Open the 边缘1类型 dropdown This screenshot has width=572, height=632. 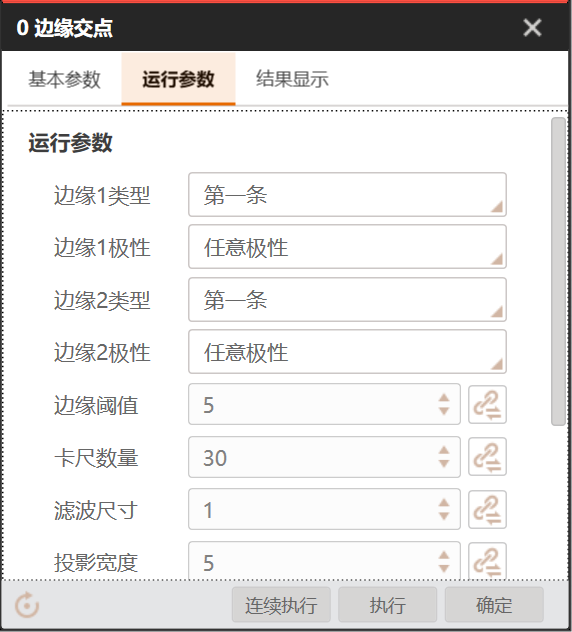click(x=347, y=195)
